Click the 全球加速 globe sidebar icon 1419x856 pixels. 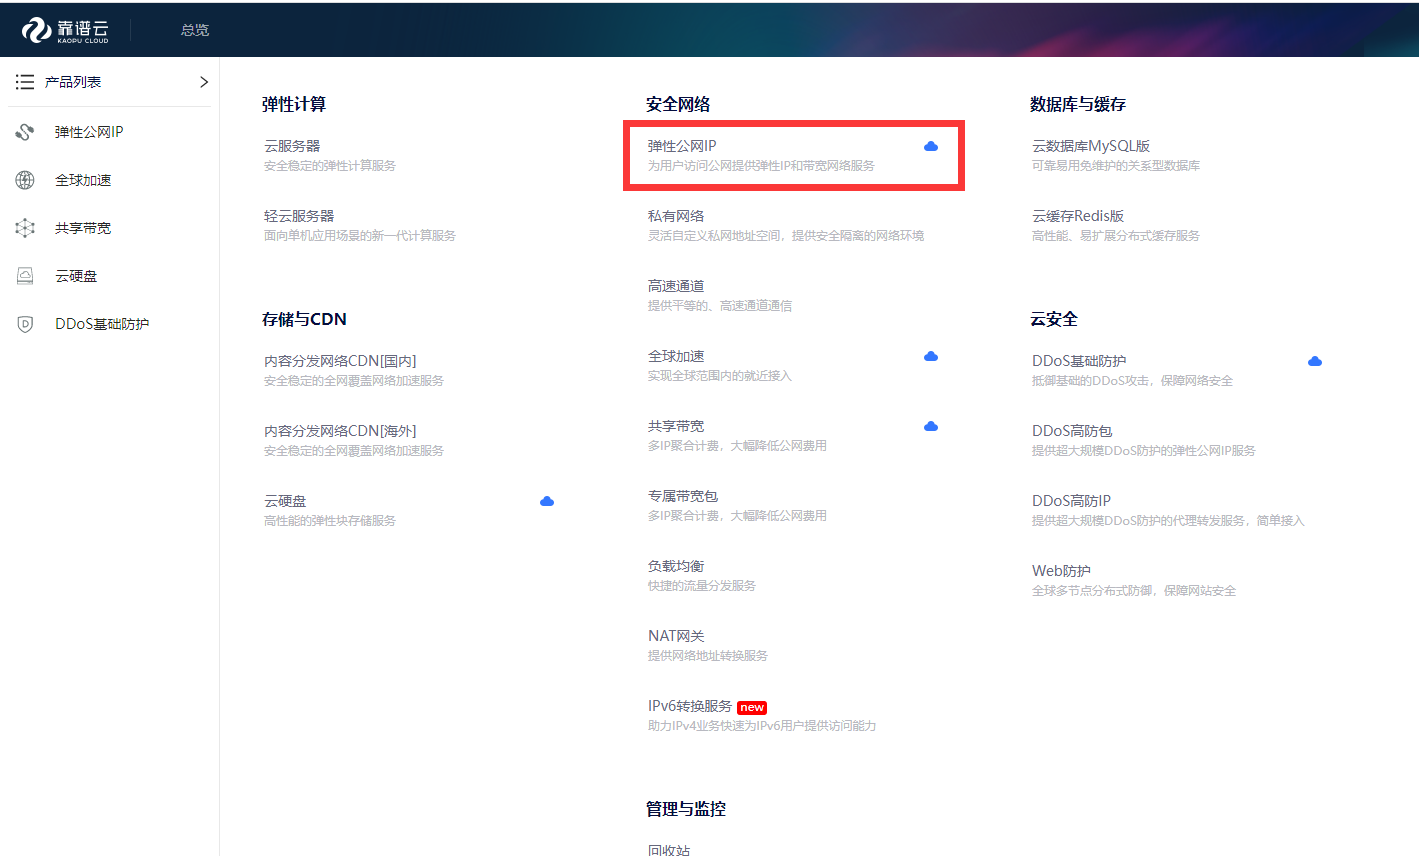[25, 180]
